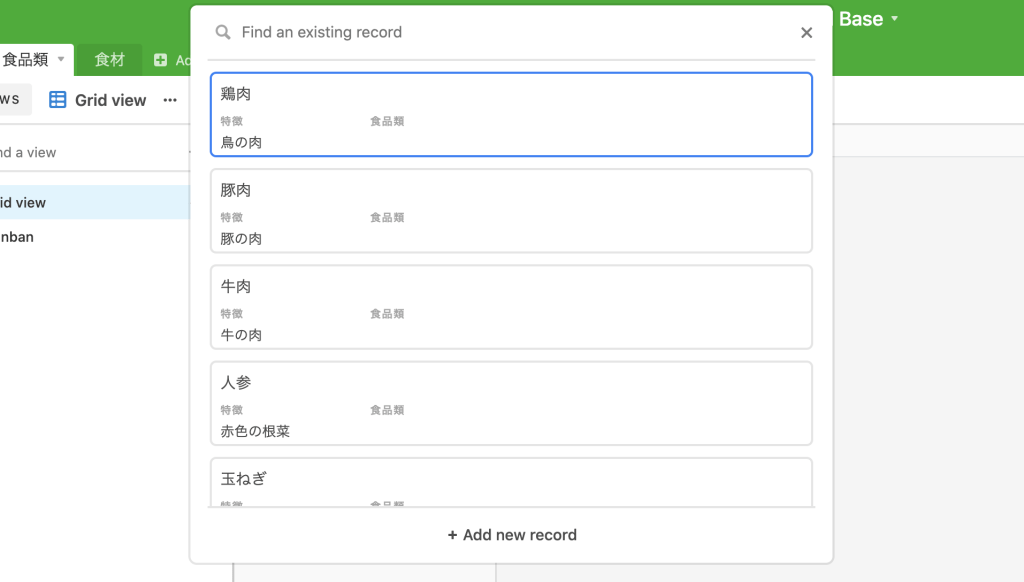
Task: Pick the 牛肉 record from the list
Action: pyautogui.click(x=511, y=307)
